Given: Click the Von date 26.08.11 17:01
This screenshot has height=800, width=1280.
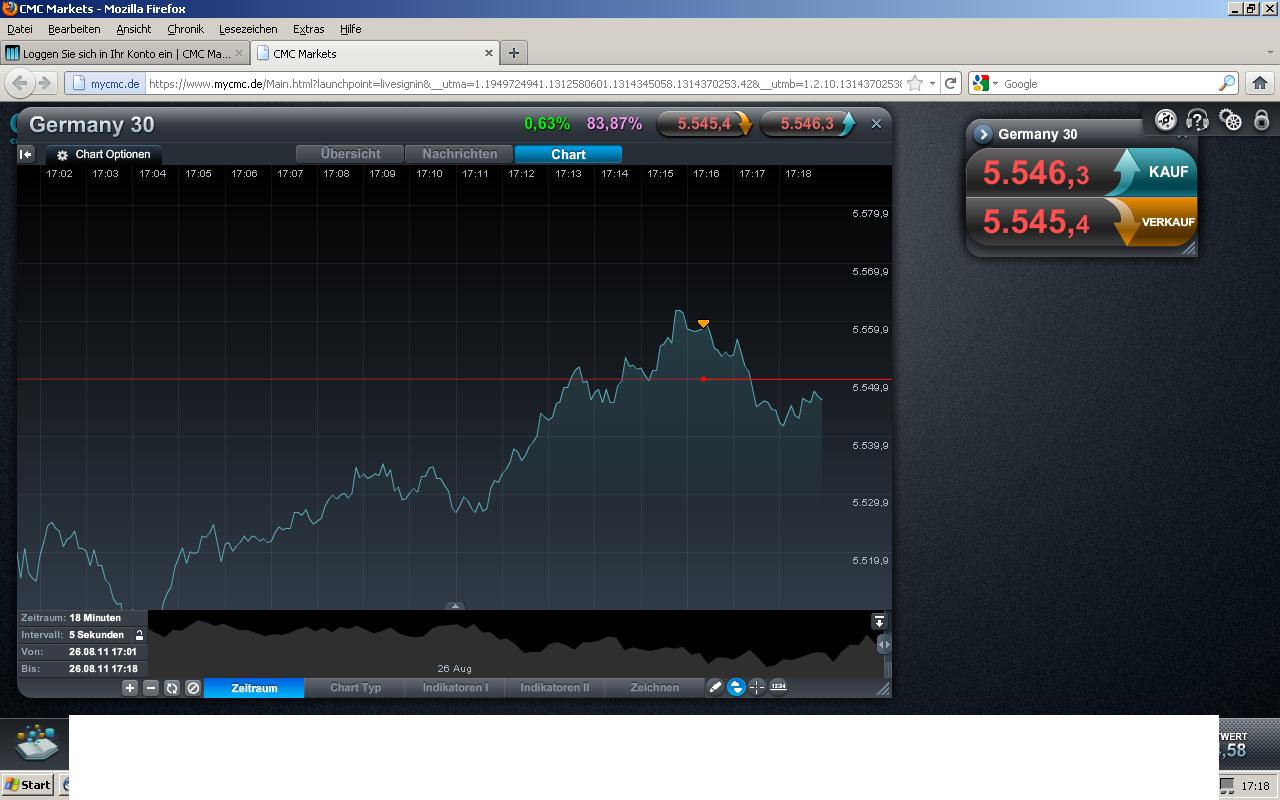Looking at the screenshot, I should [x=103, y=652].
